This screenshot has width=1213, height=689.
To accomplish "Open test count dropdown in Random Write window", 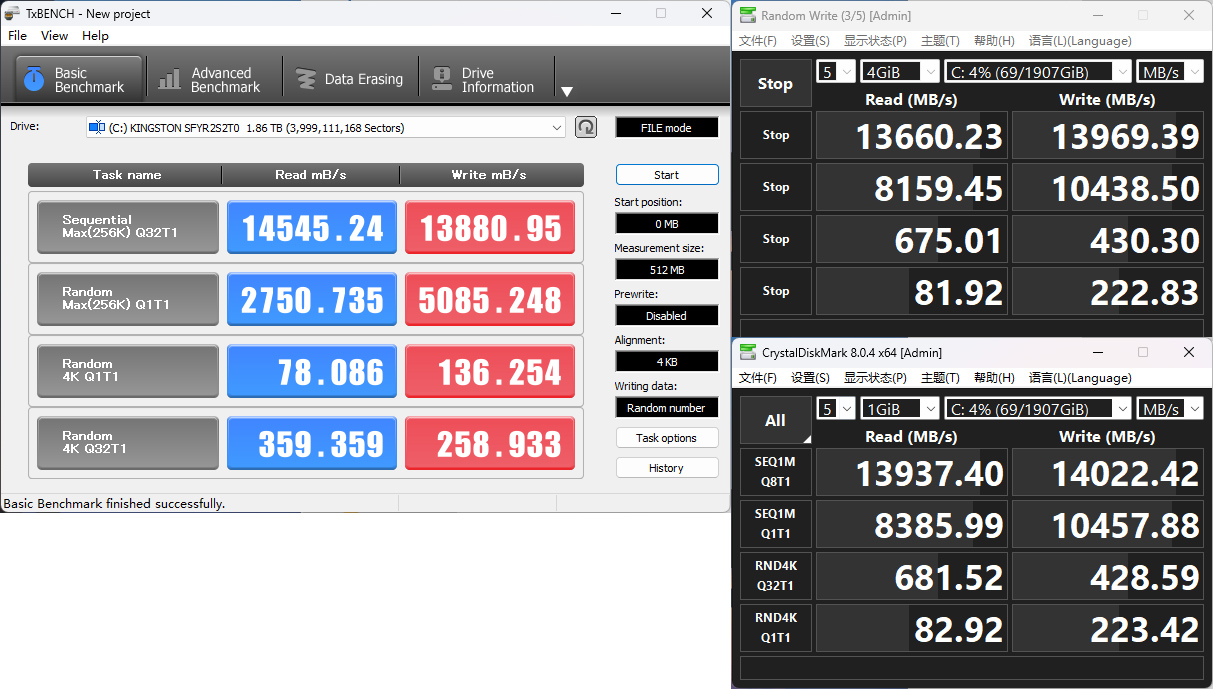I will (x=837, y=71).
